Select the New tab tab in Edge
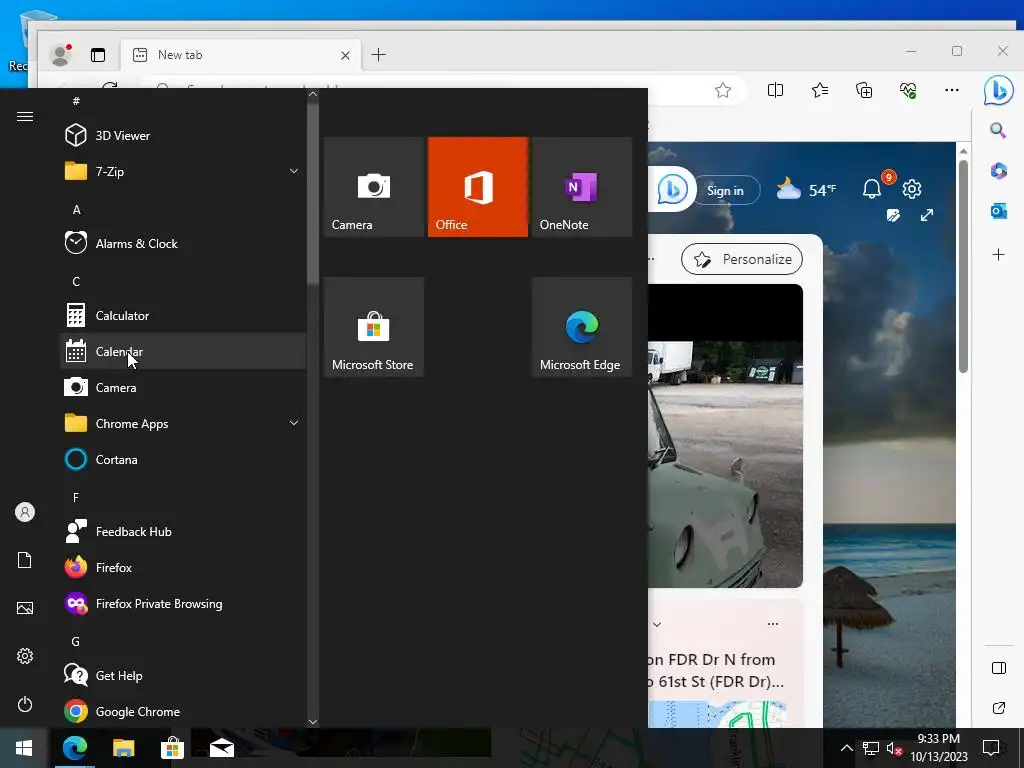 point(240,55)
